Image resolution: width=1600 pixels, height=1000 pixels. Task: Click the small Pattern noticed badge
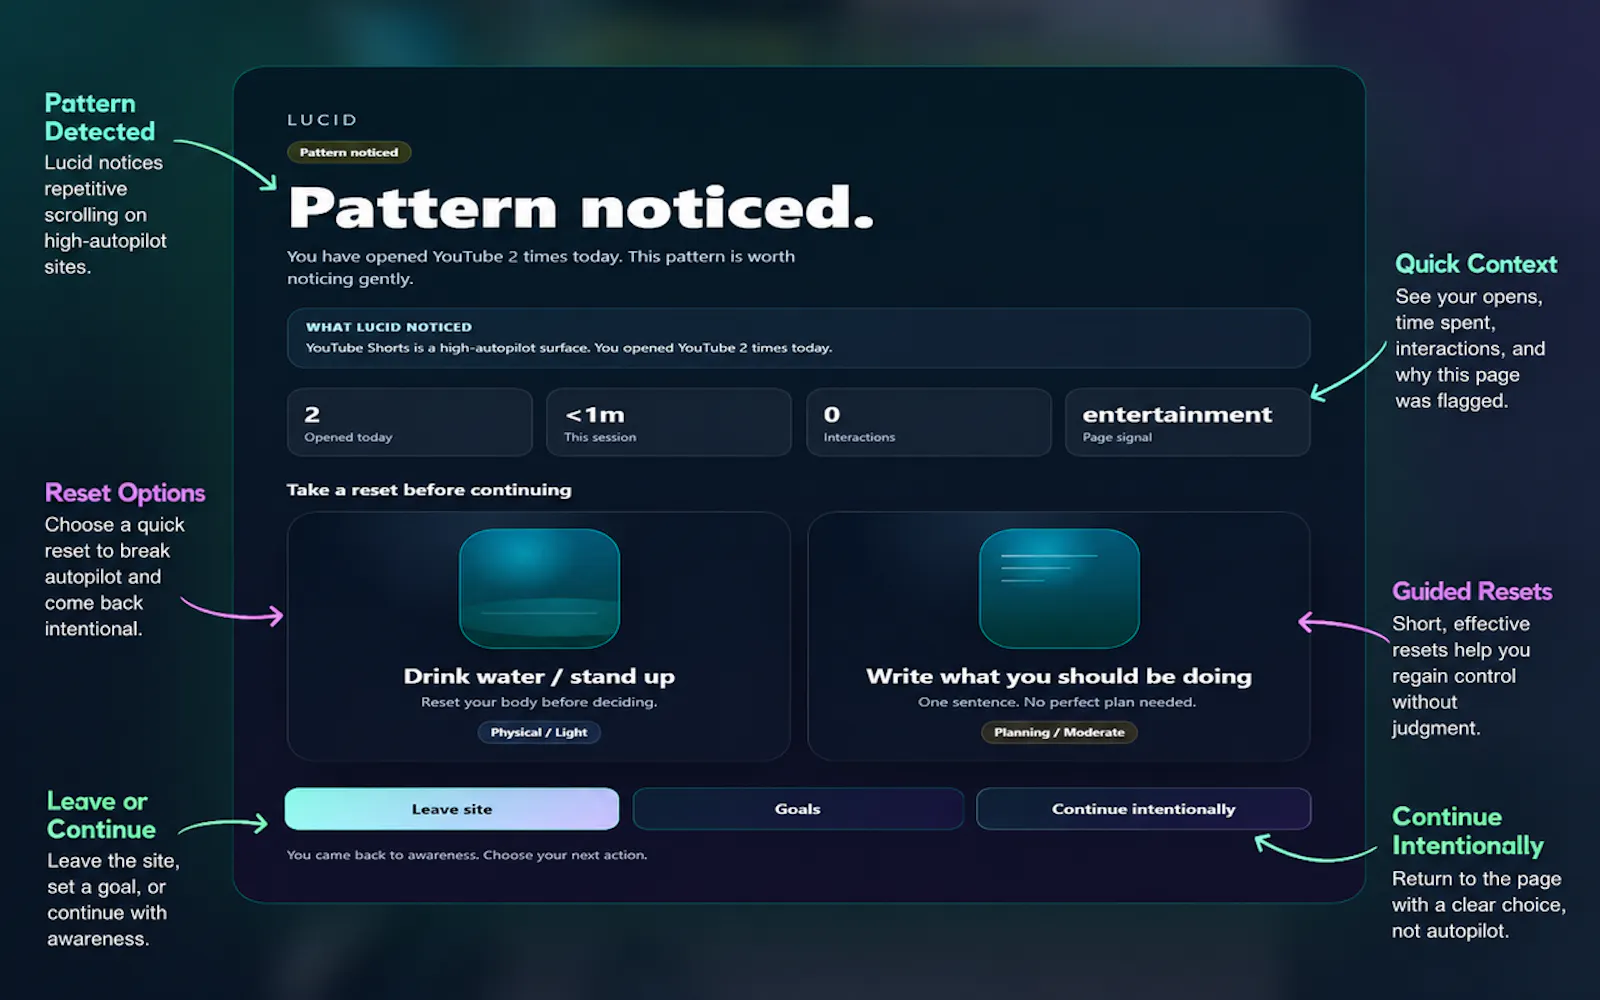(349, 152)
